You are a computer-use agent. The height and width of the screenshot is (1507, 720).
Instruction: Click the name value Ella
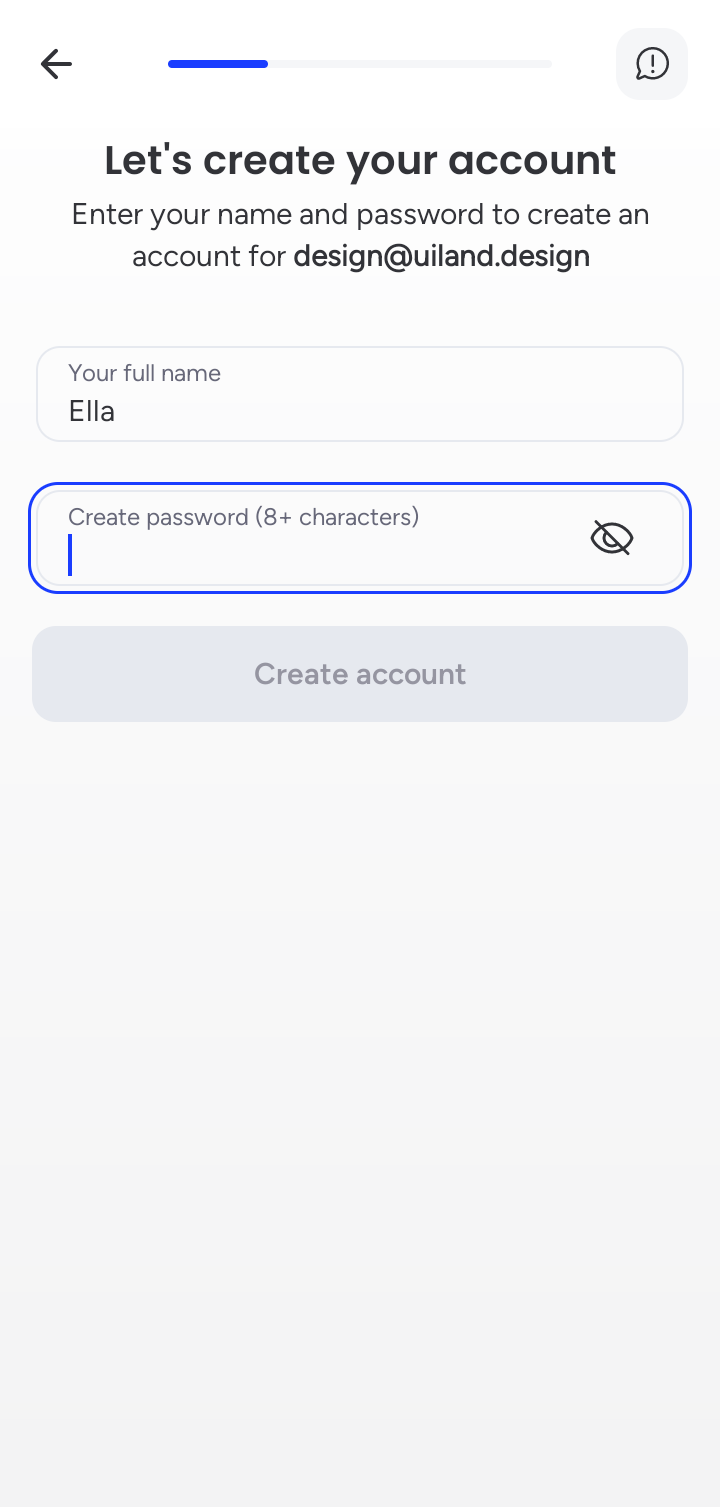coord(91,411)
